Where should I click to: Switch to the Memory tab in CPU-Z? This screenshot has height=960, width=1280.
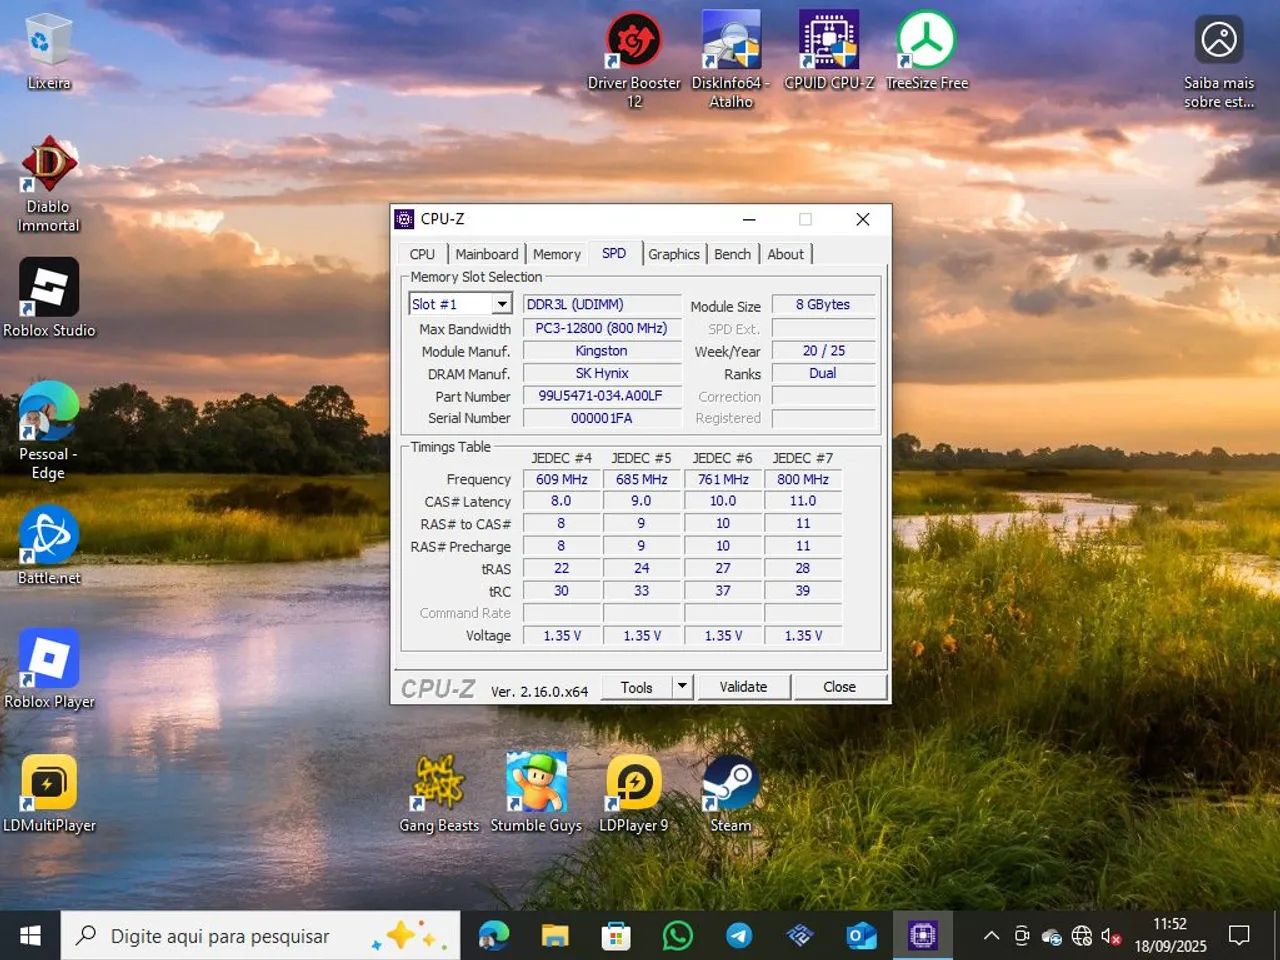point(557,253)
